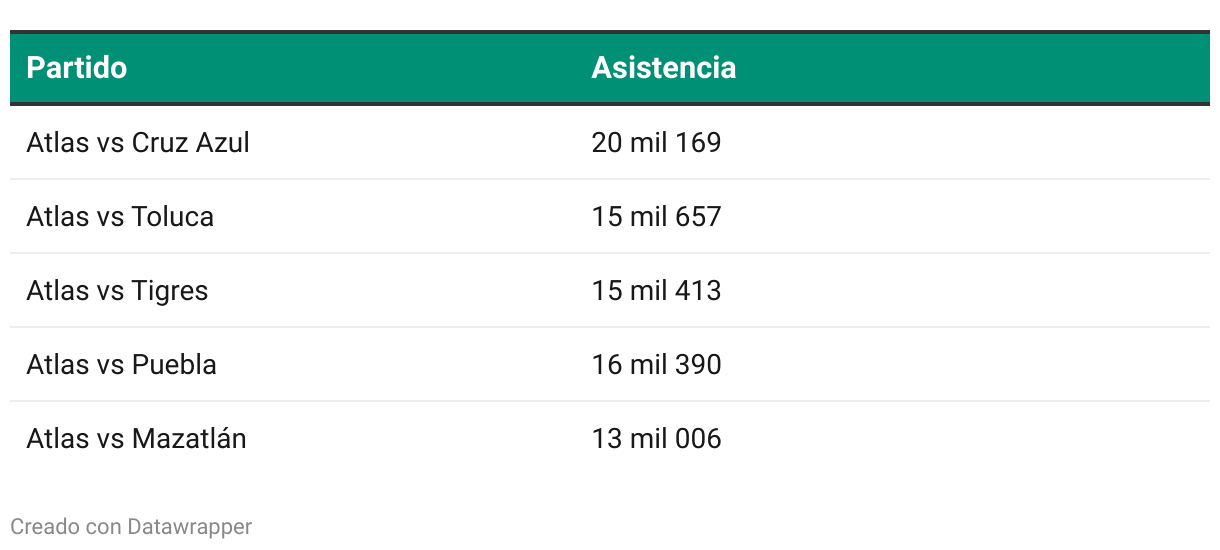The image size is (1220, 550).
Task: Click the 16 mil 390 attendance value
Action: click(x=656, y=365)
